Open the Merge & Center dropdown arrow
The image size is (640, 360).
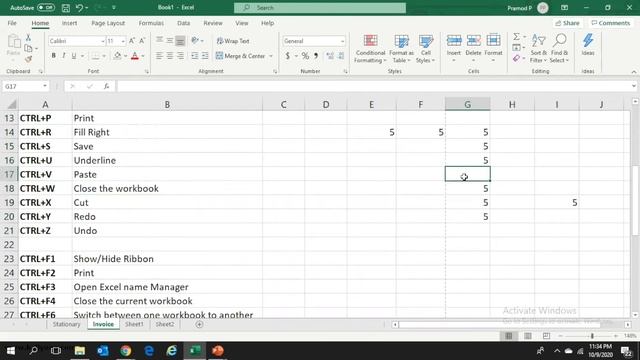pyautogui.click(x=271, y=56)
